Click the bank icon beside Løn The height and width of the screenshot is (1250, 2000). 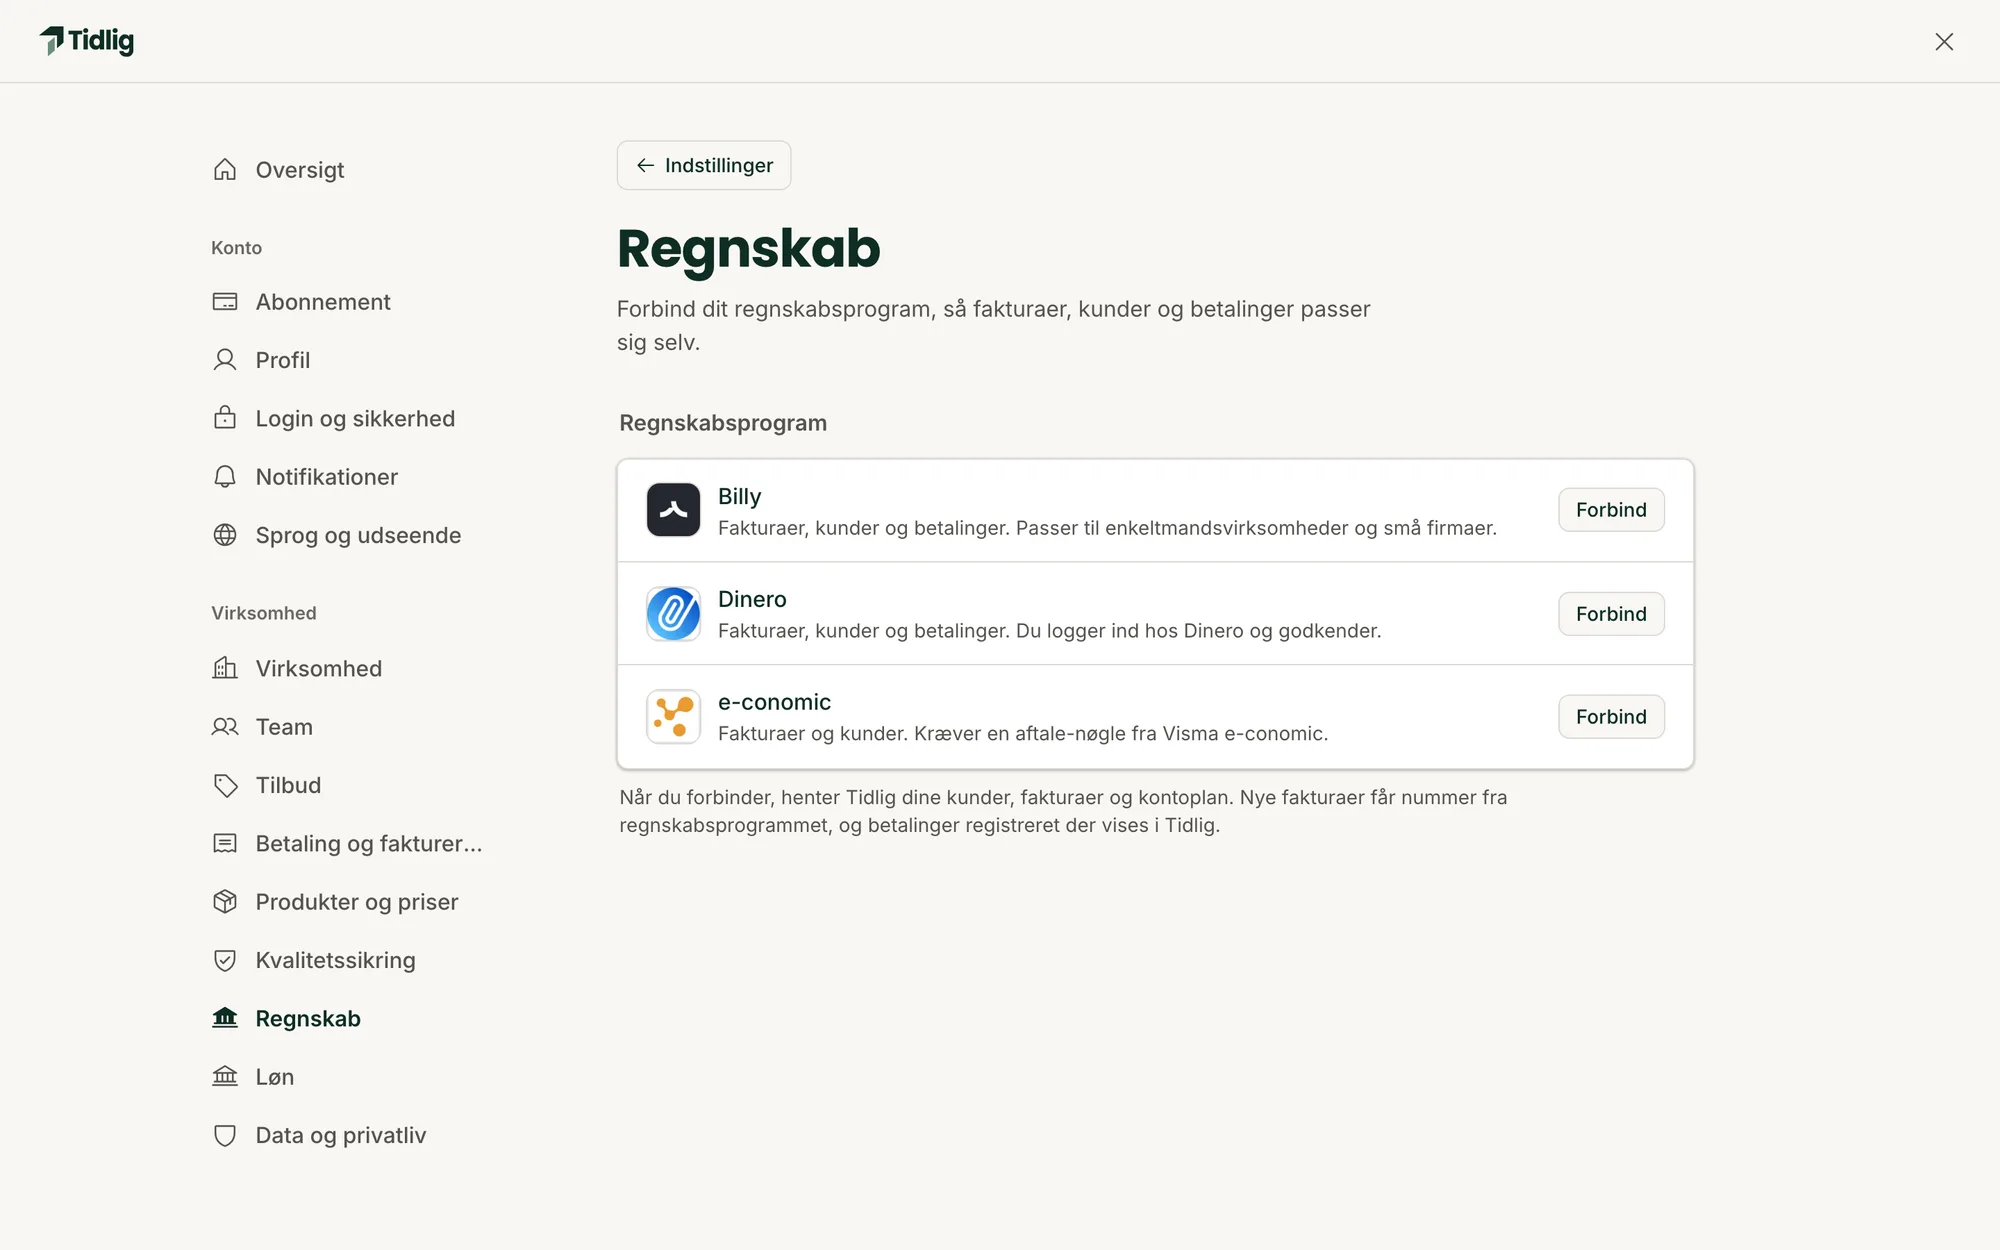click(225, 1076)
